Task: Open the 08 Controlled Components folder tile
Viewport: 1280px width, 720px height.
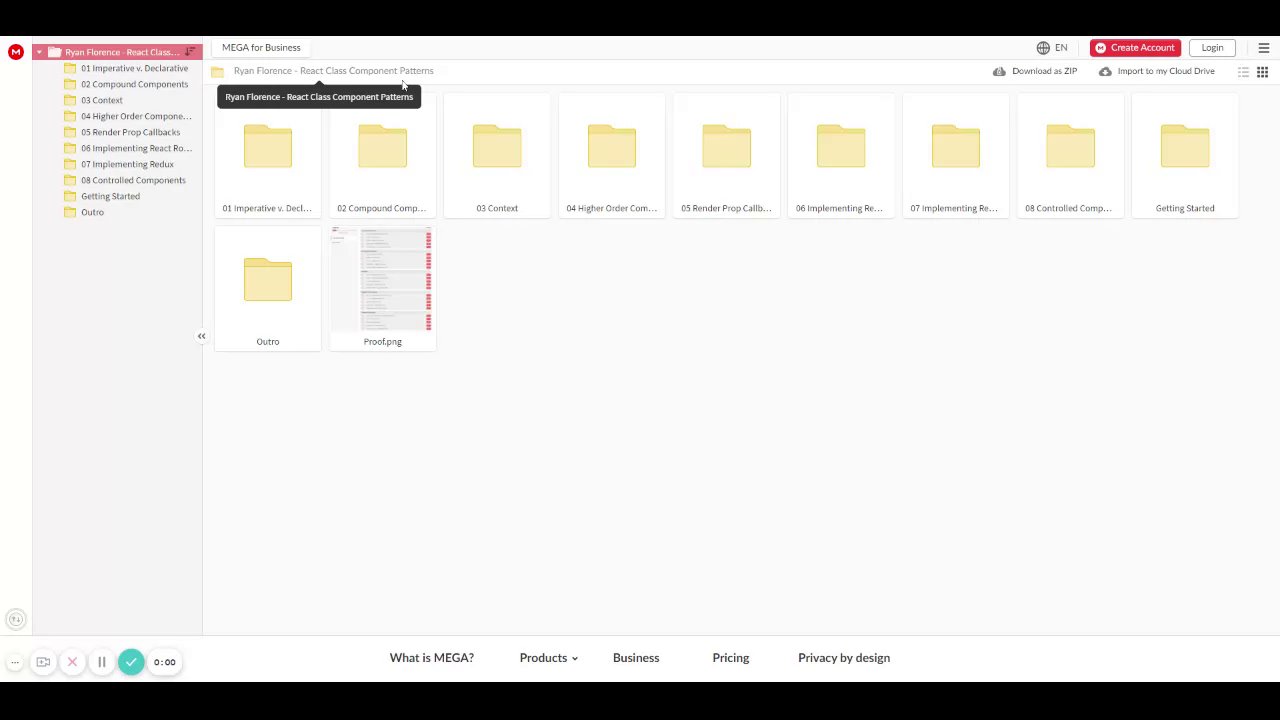Action: click(x=1070, y=156)
